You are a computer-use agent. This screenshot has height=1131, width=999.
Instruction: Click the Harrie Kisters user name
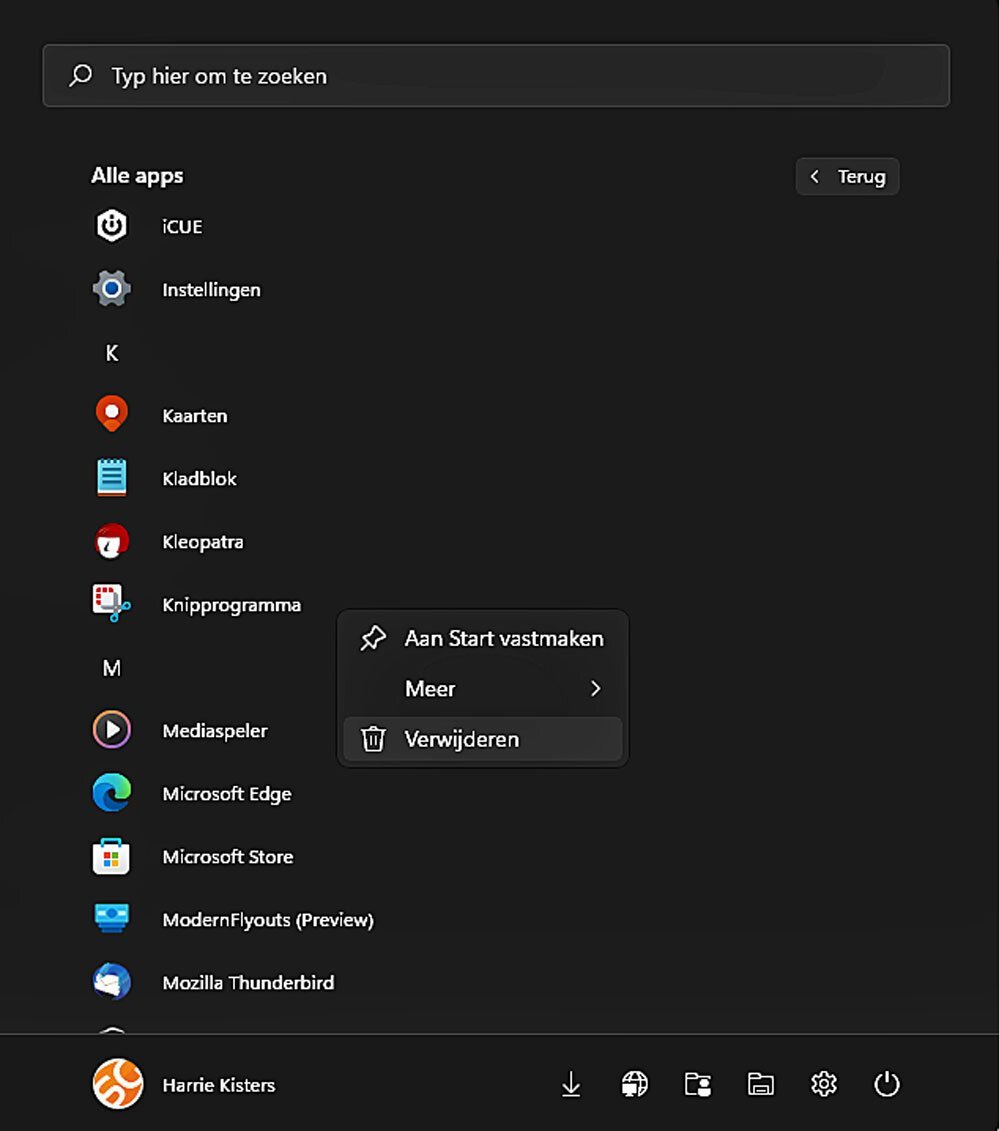coord(219,1085)
